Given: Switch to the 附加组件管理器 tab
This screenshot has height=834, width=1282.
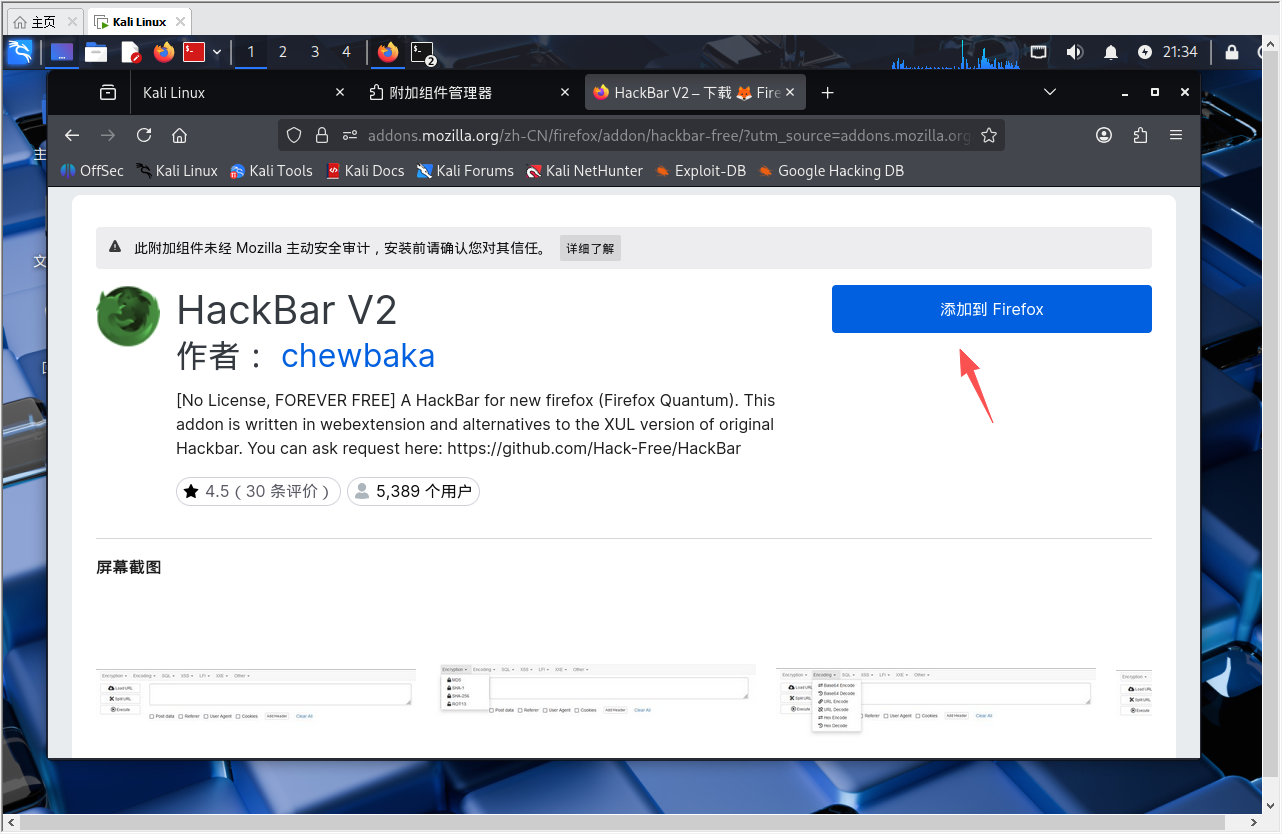Looking at the screenshot, I should pyautogui.click(x=468, y=92).
